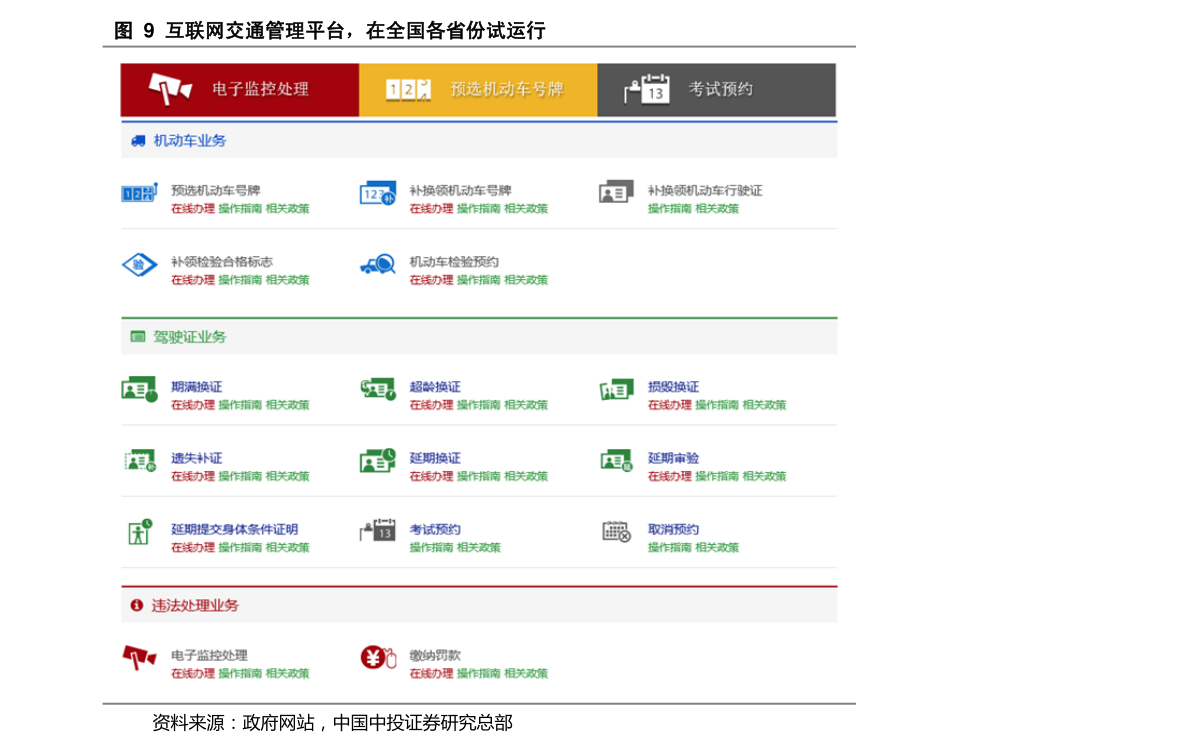
Task: Open the red 电子监控处理 banner tab
Action: 239,90
